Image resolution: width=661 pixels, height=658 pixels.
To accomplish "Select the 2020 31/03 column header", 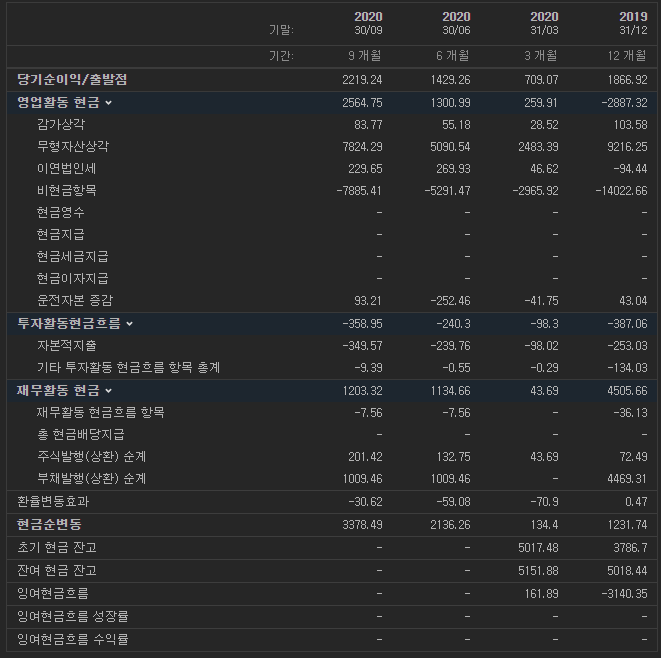I will point(544,23).
